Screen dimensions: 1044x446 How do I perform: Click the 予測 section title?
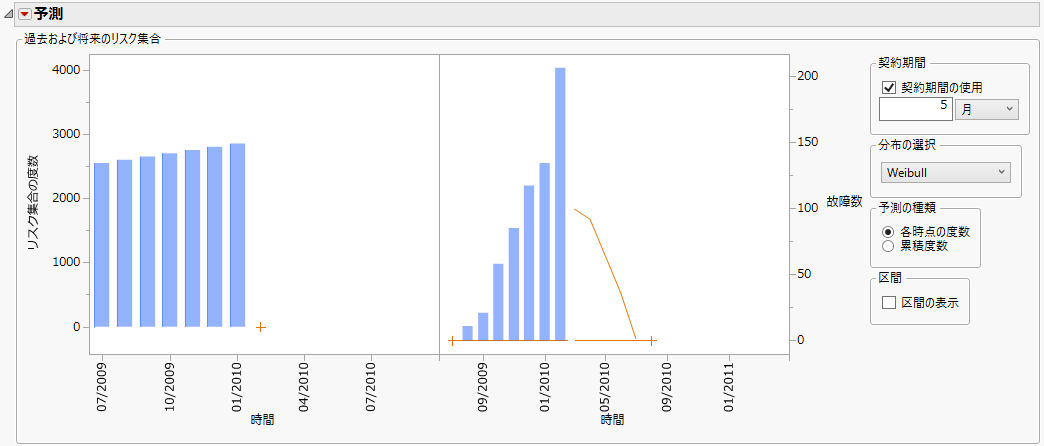click(x=49, y=13)
